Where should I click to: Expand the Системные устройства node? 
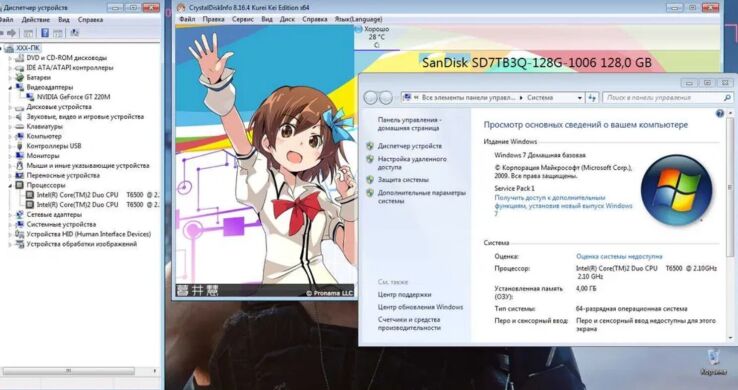10,224
